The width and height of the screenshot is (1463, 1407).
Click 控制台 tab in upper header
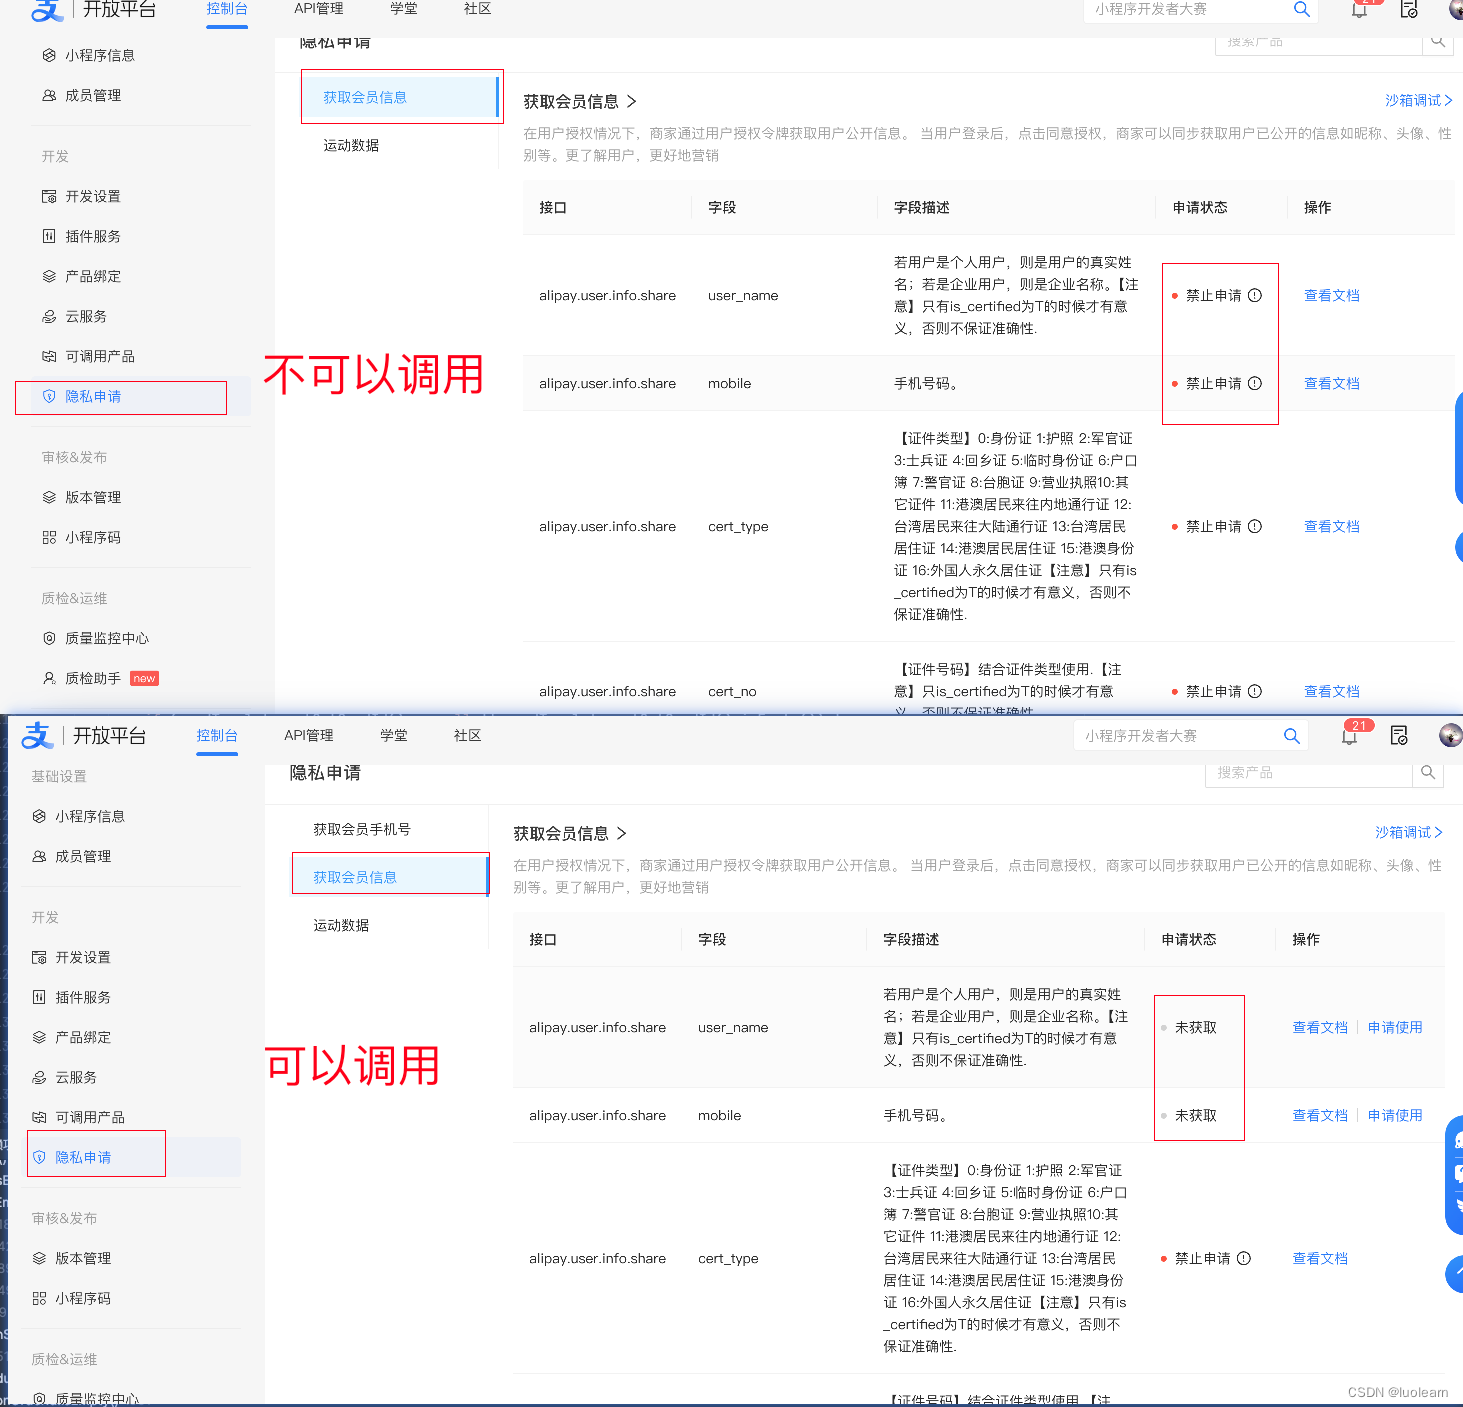[x=227, y=9]
